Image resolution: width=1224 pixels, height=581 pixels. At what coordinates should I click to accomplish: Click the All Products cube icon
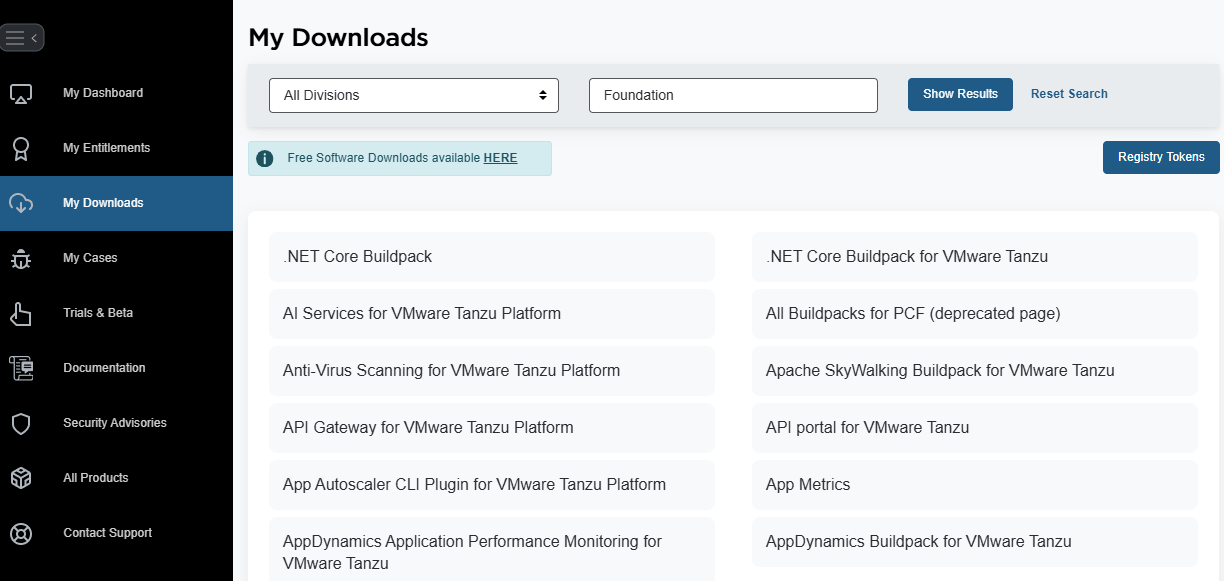(21, 479)
